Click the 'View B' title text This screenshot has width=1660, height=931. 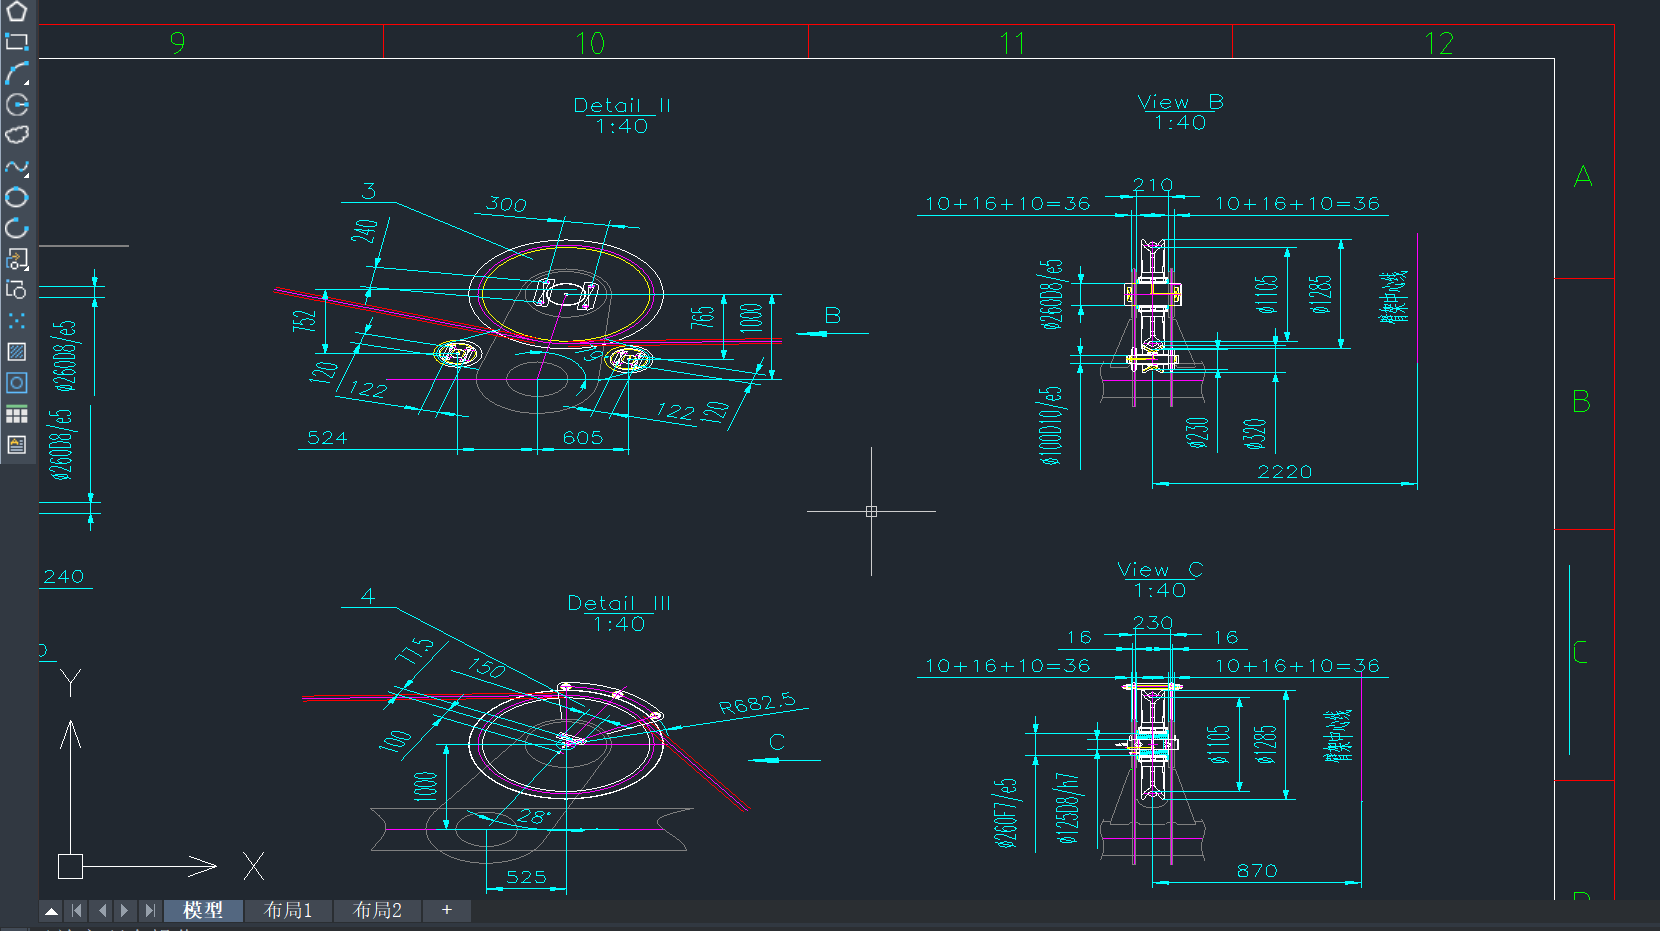[1180, 102]
